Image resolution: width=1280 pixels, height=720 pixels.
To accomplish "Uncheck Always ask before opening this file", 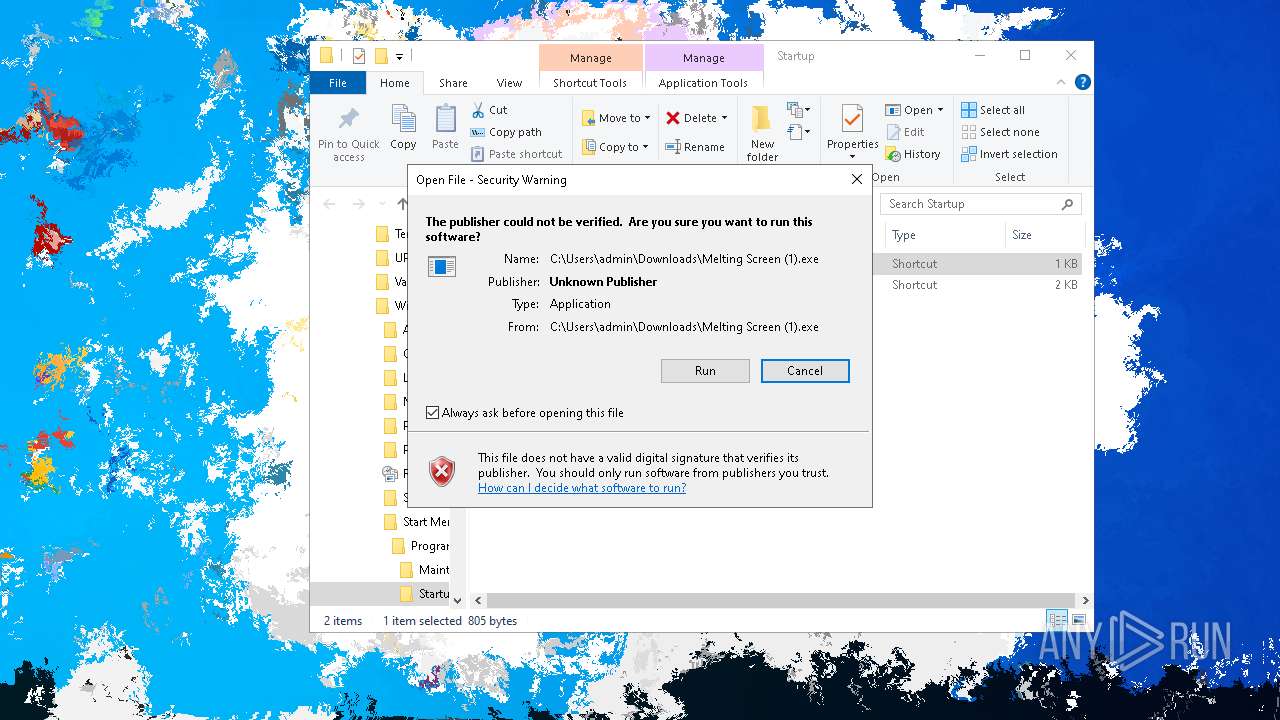I will click(432, 412).
